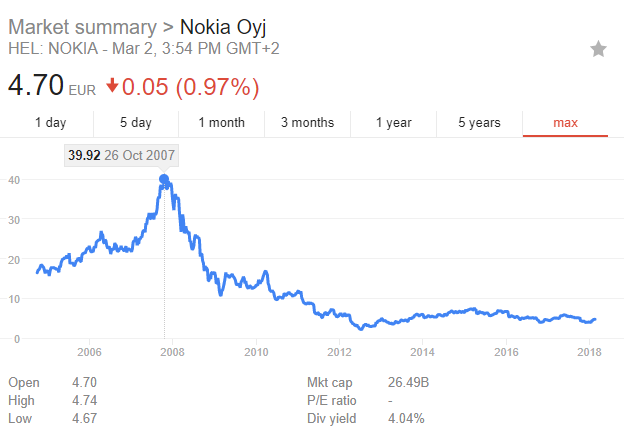Show the 1 month chart
Image resolution: width=624 pixels, height=433 pixels.
point(221,123)
